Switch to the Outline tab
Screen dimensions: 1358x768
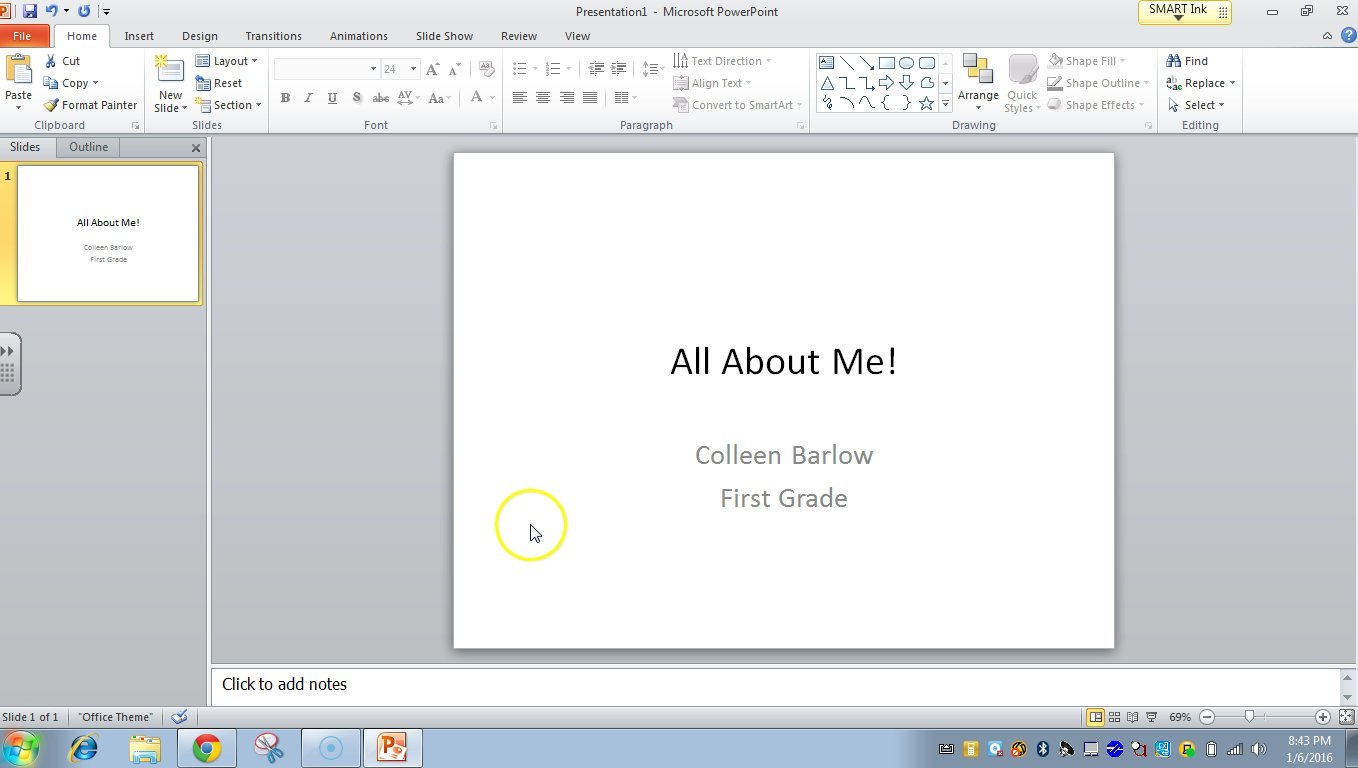pyautogui.click(x=88, y=146)
